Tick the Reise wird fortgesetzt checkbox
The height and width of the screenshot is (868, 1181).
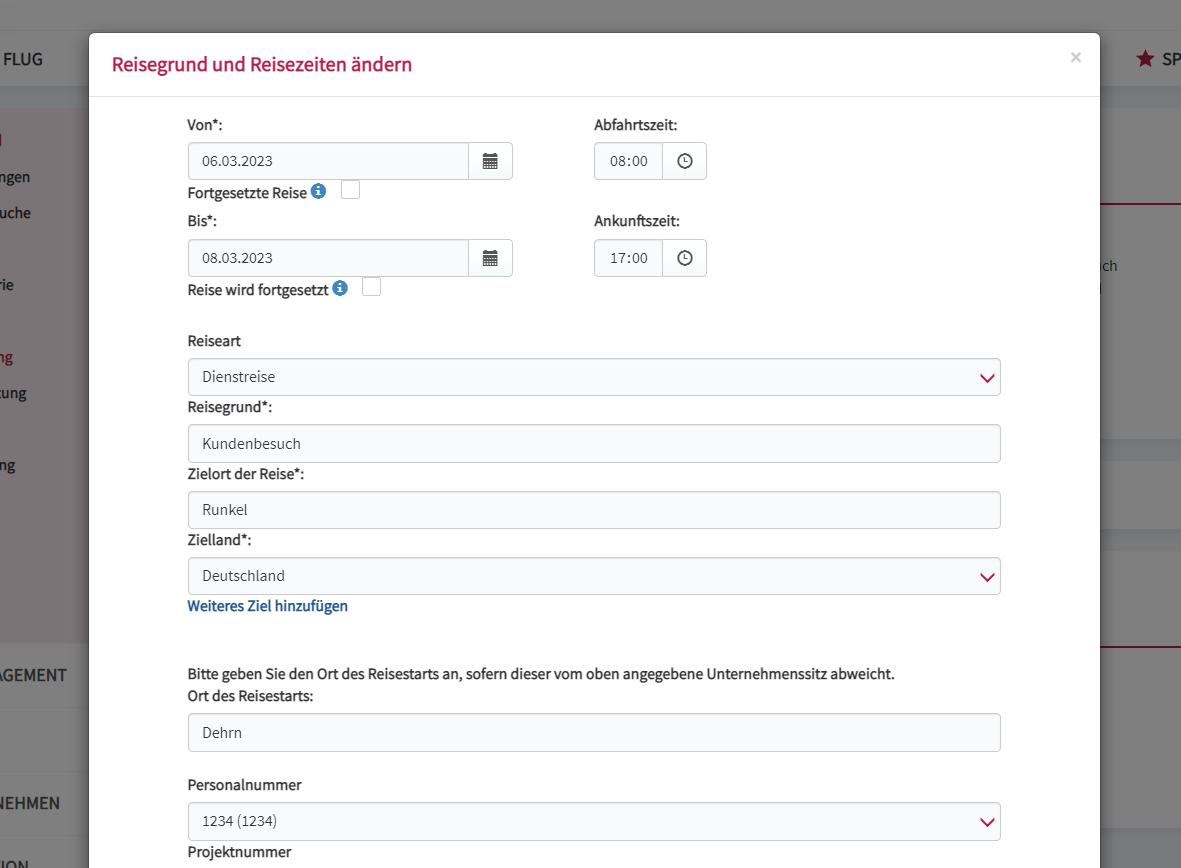pyautogui.click(x=371, y=287)
